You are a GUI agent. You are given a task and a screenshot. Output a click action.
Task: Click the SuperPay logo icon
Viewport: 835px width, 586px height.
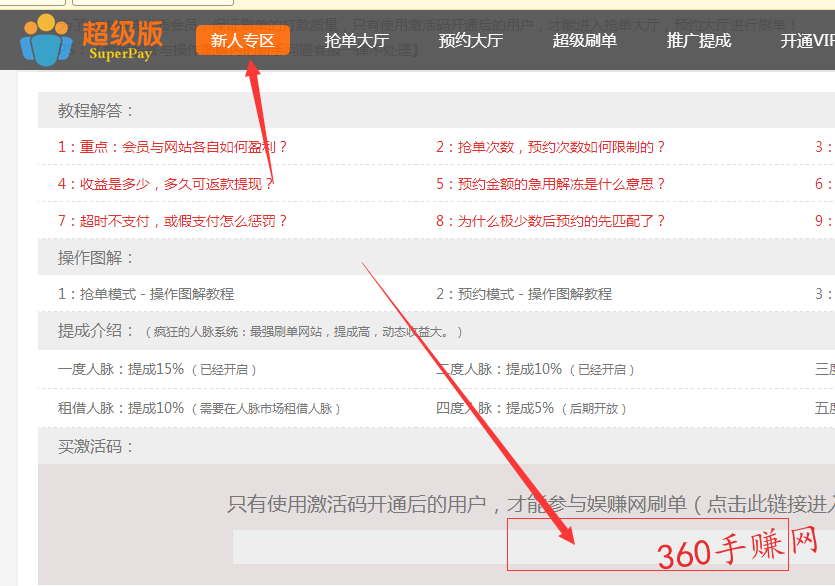[x=47, y=37]
